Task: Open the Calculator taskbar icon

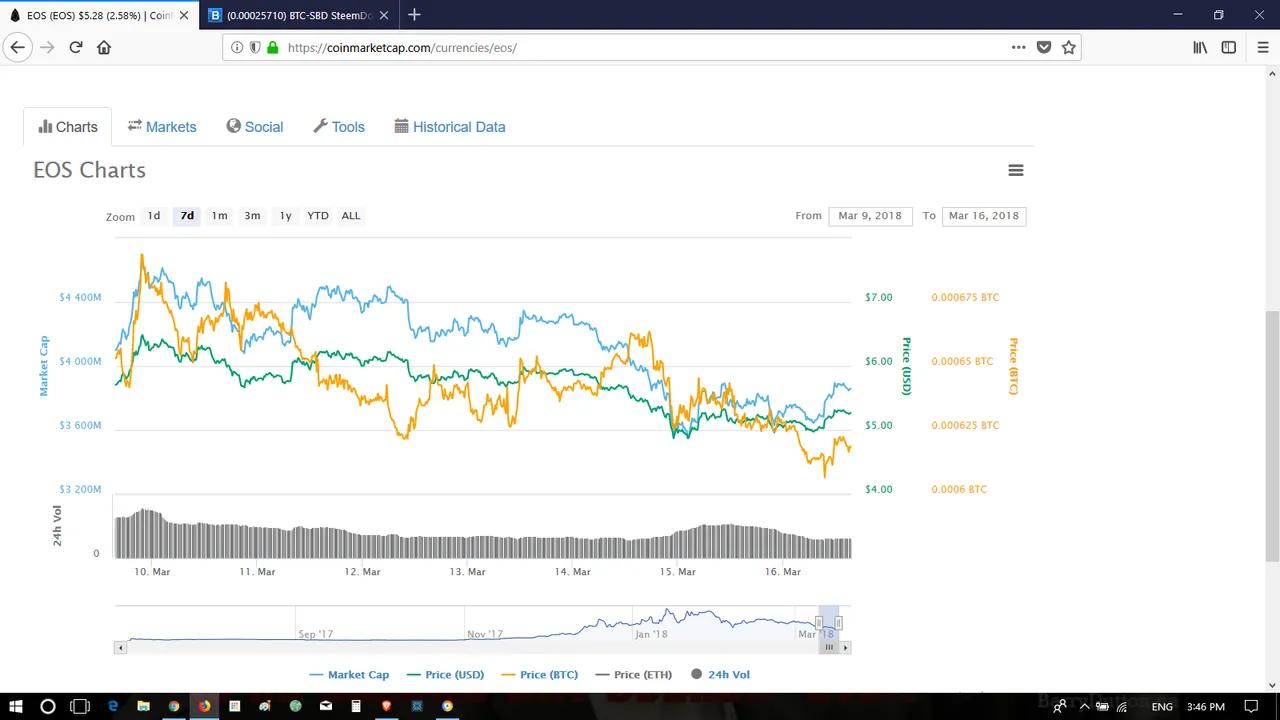Action: click(x=356, y=706)
